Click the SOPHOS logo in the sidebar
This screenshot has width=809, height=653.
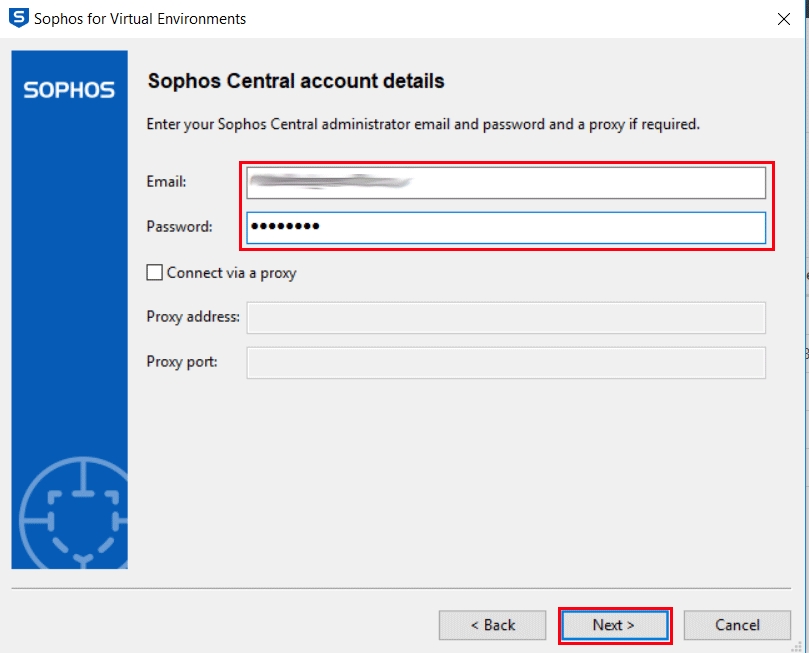69,90
